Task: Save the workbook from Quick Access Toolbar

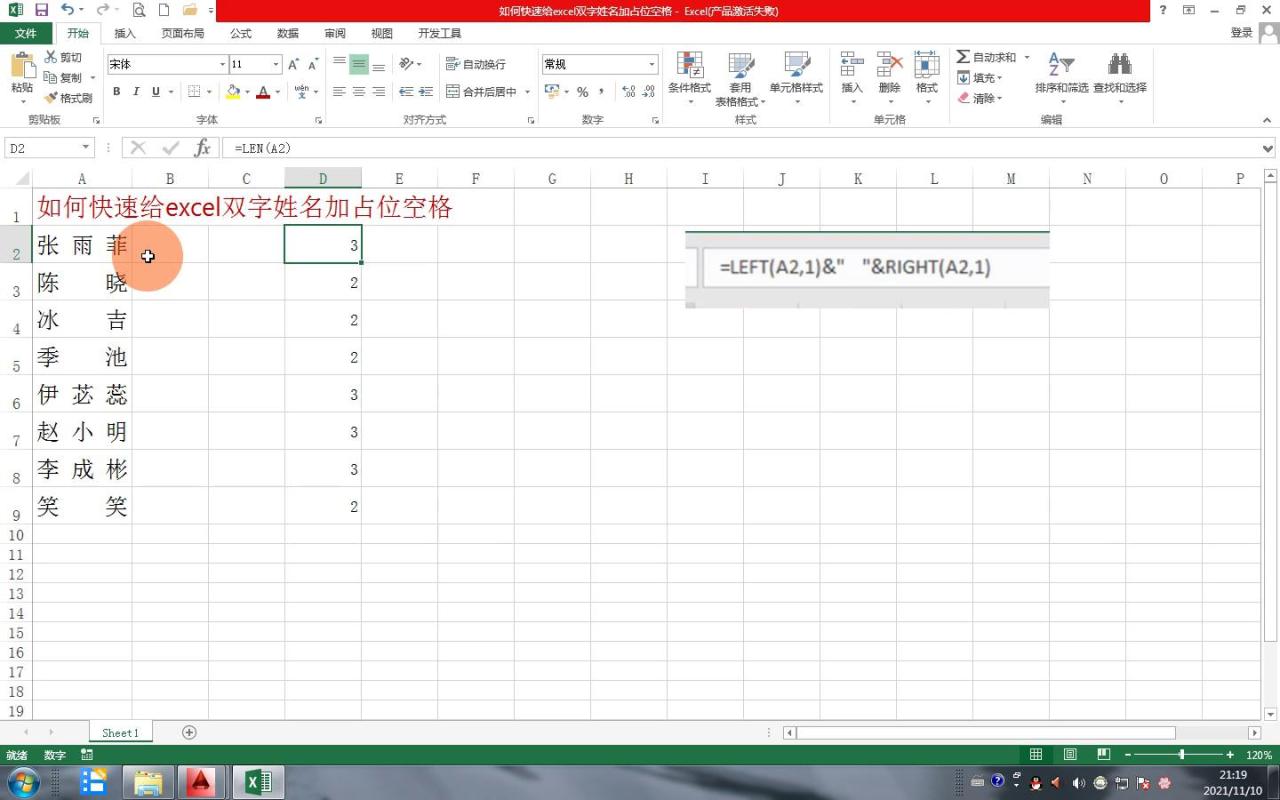Action: click(x=41, y=10)
